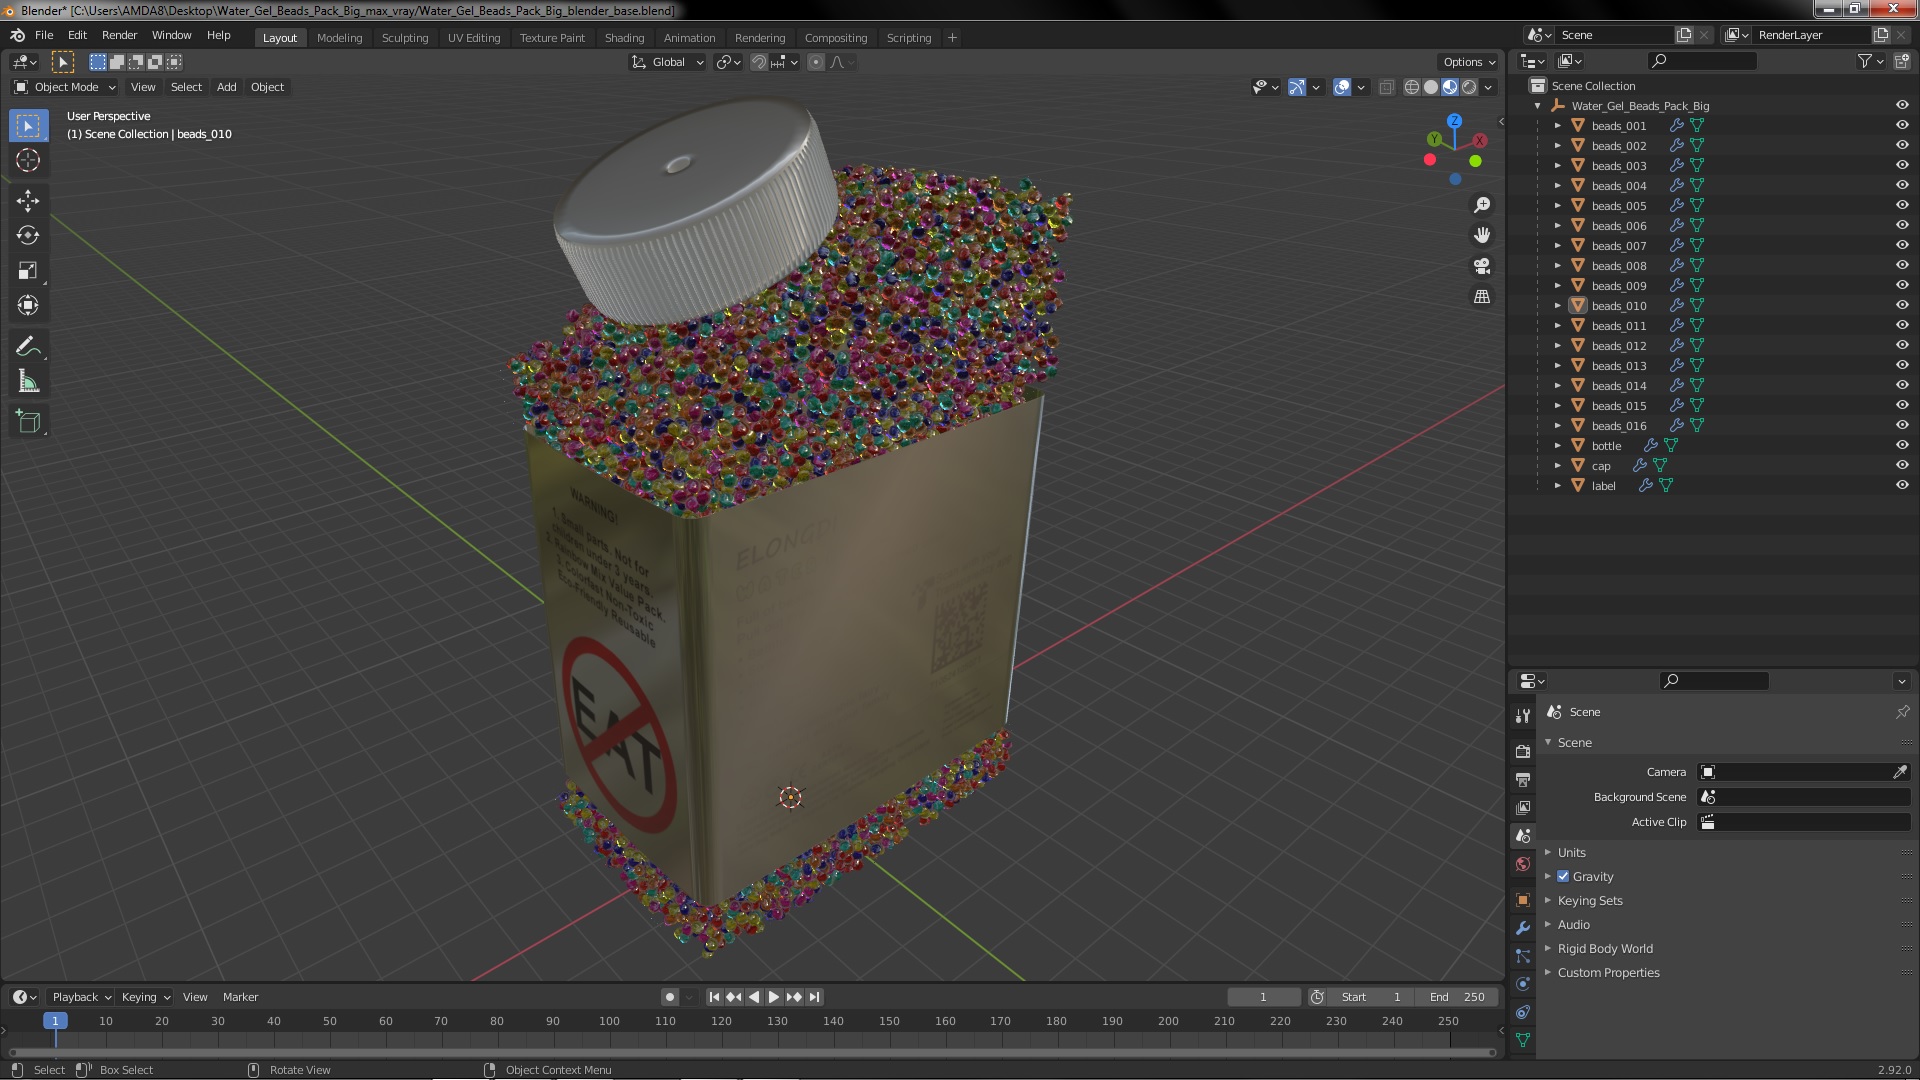Expand the Rigid Body World section
Image resolution: width=1920 pixels, height=1080 pixels.
pos(1604,949)
